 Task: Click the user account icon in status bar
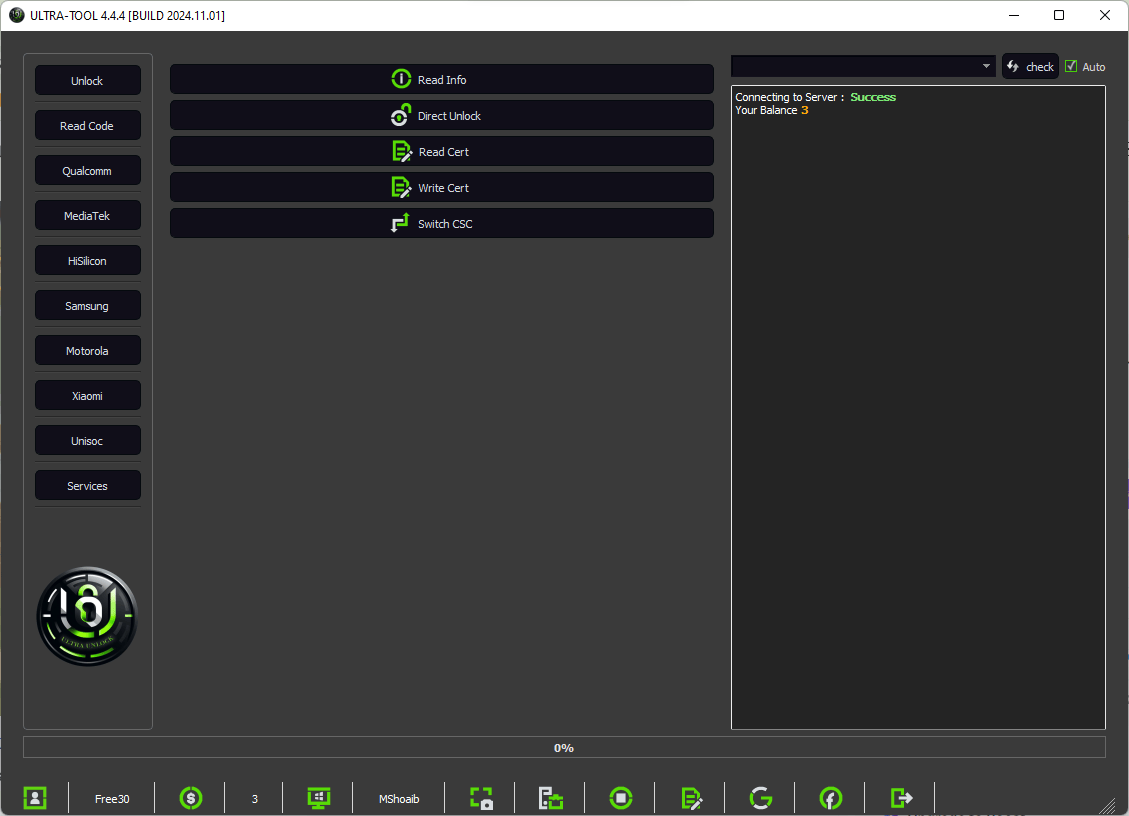coord(35,798)
